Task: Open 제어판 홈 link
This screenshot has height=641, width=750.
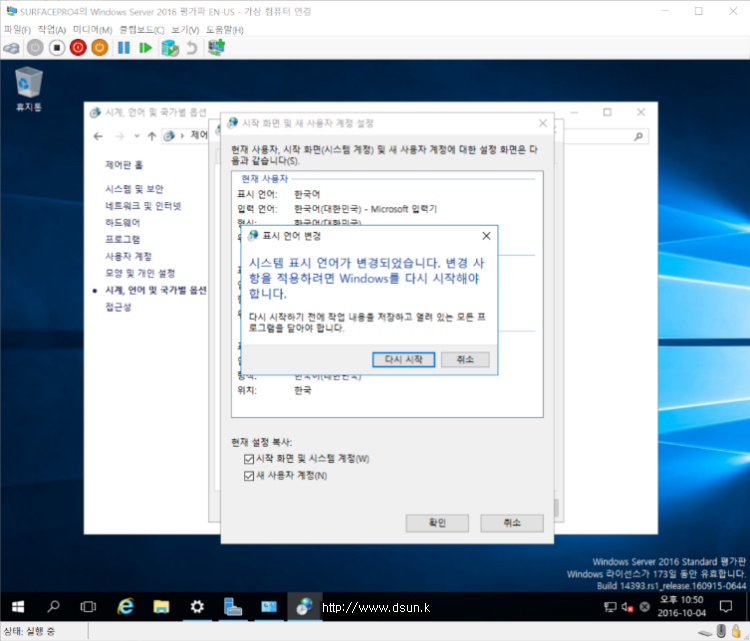Action: 124,165
